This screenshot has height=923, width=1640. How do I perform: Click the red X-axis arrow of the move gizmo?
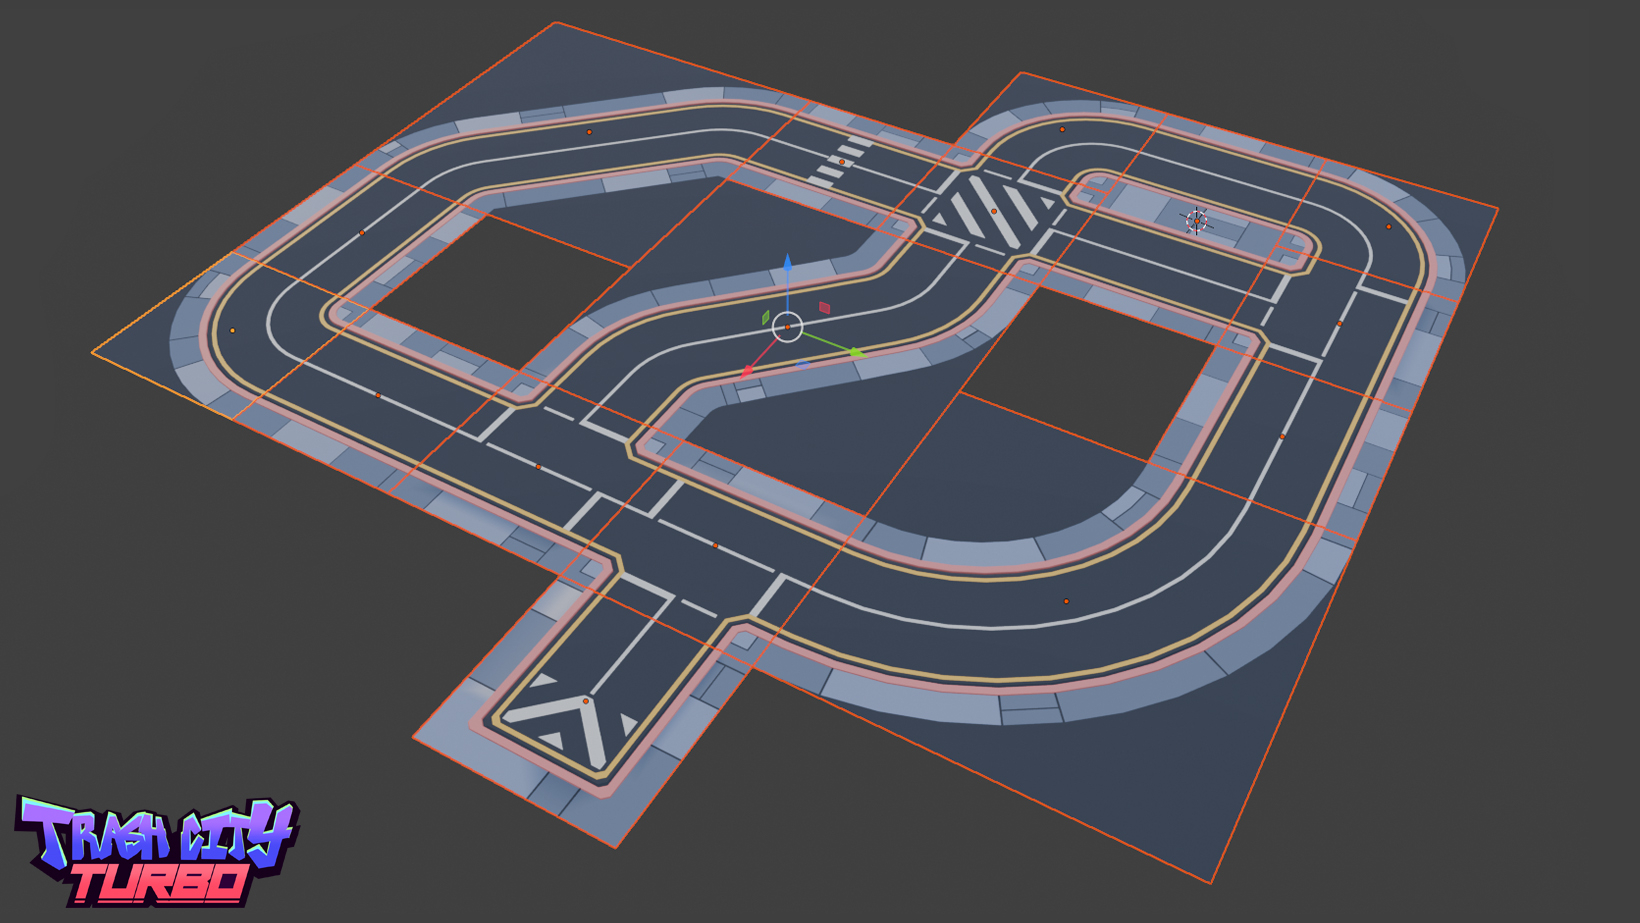(747, 371)
